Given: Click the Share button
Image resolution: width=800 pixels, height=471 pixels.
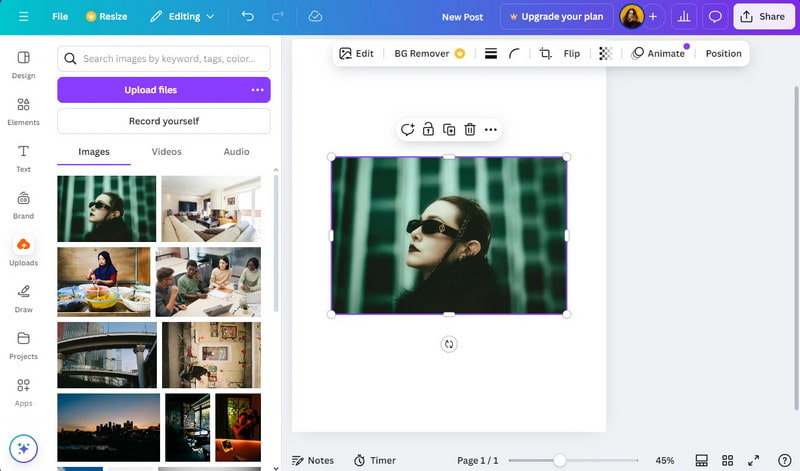Looking at the screenshot, I should click(x=764, y=17).
